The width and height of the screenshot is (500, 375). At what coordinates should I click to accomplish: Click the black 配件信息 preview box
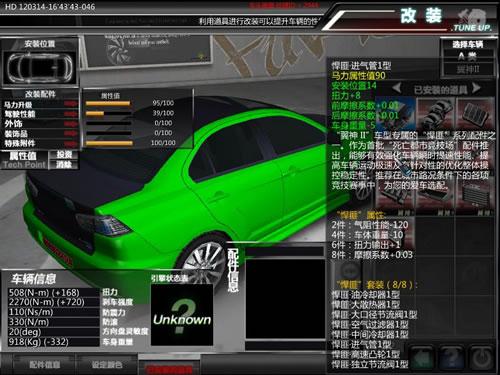pyautogui.click(x=285, y=298)
